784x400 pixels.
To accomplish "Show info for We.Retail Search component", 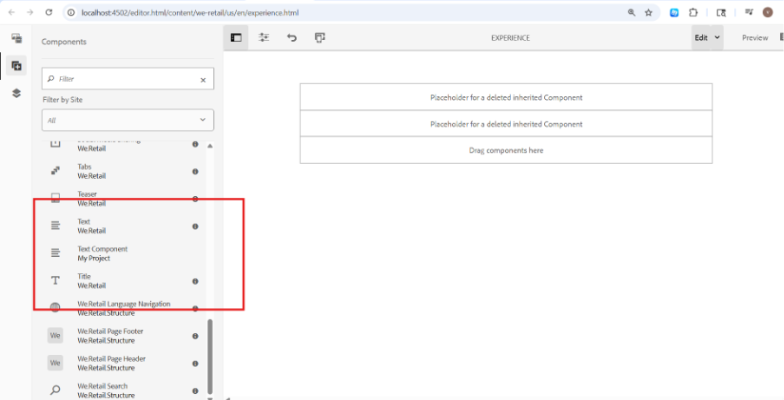I will 195,391.
